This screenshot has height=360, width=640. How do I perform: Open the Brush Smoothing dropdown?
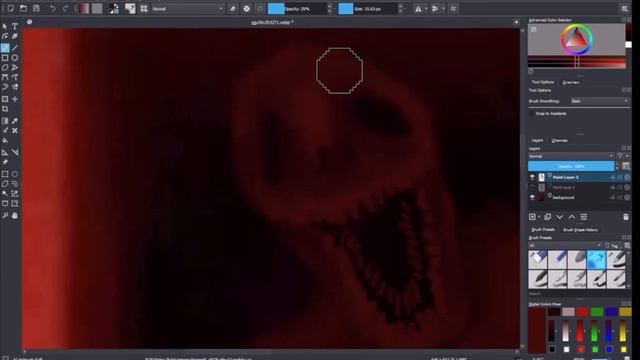[x=599, y=101]
